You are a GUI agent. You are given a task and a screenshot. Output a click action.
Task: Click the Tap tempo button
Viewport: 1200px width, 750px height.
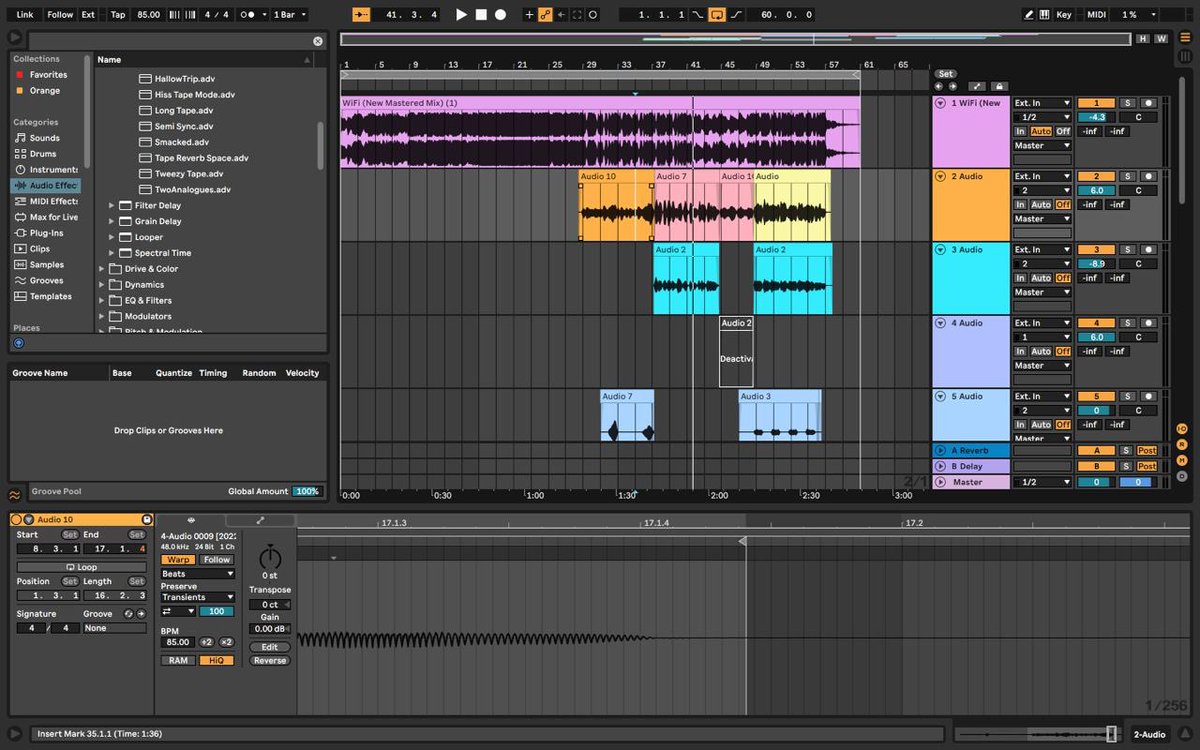tap(118, 15)
